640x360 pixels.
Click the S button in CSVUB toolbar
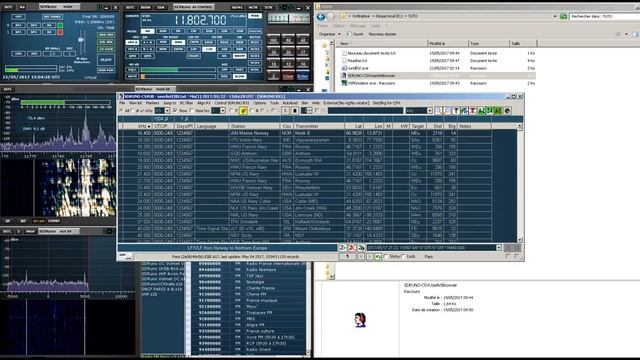point(285,111)
